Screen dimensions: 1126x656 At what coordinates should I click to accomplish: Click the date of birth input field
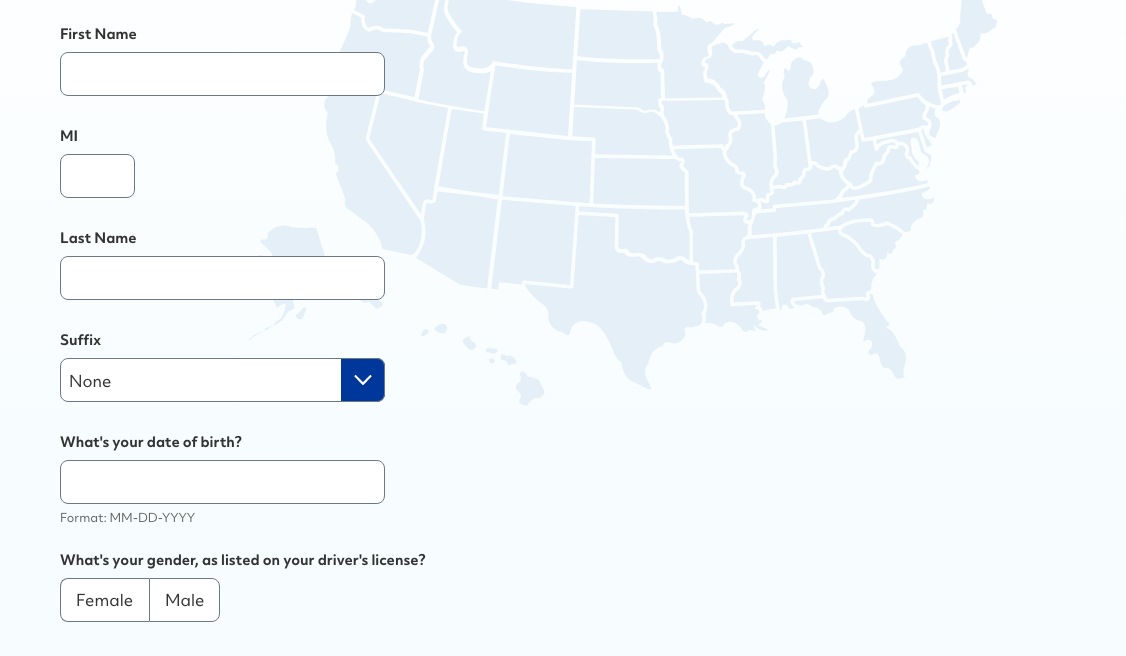point(222,482)
